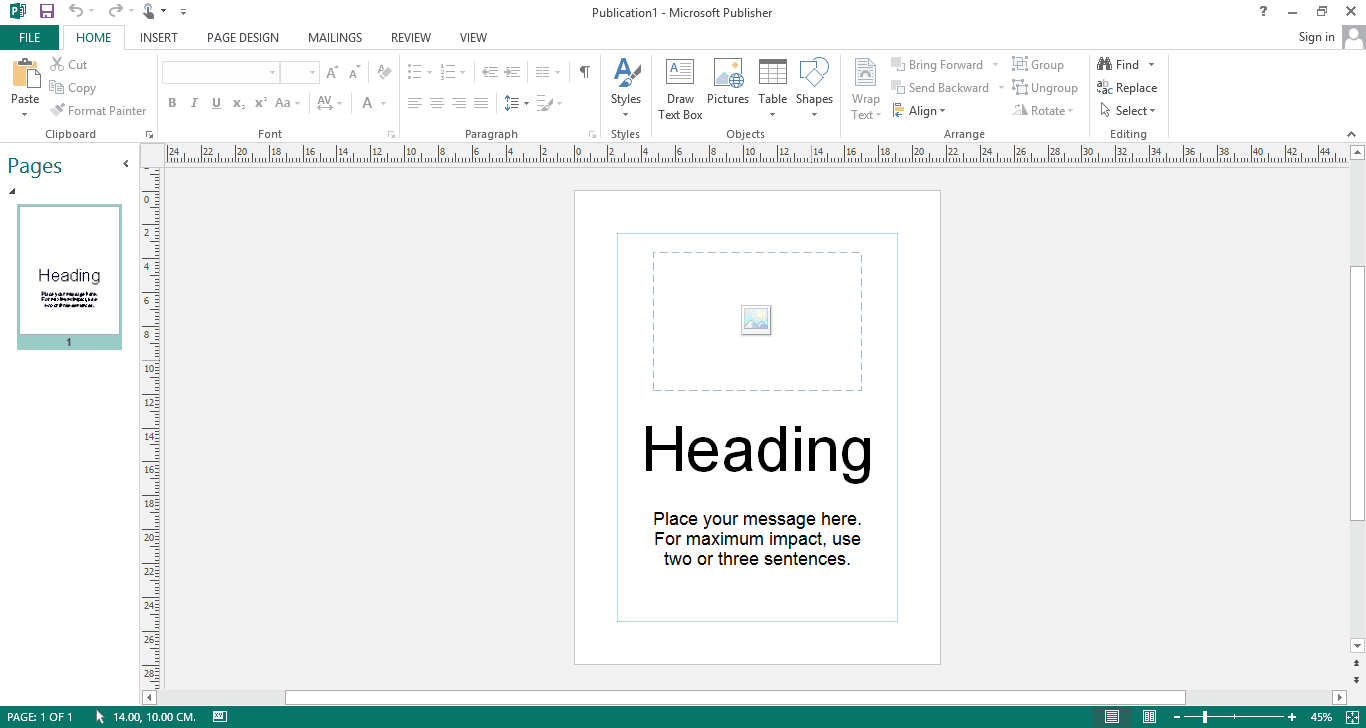Viewport: 1366px width, 728px height.
Task: Toggle italic formatting
Action: (193, 102)
